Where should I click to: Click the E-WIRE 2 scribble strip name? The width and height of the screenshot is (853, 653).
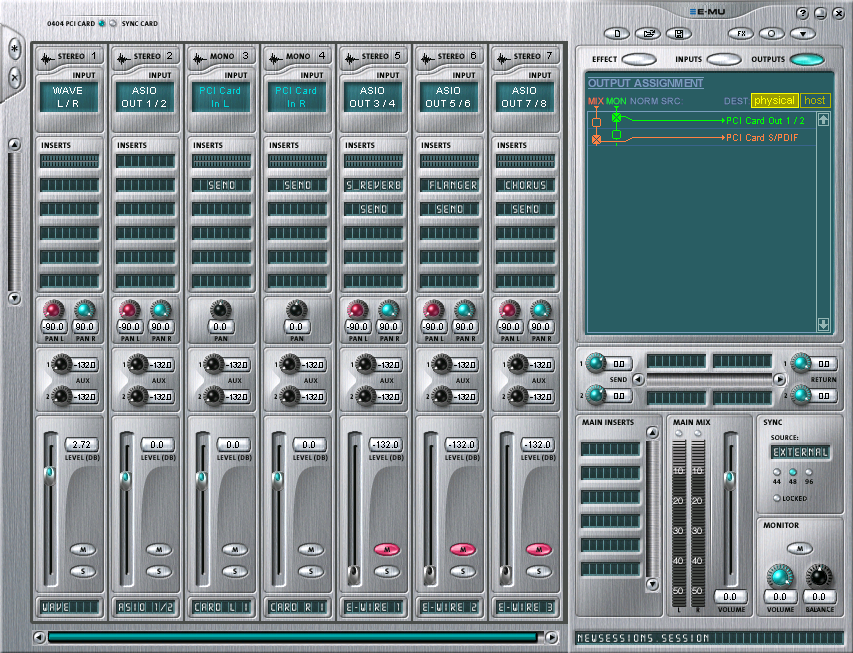click(x=449, y=607)
